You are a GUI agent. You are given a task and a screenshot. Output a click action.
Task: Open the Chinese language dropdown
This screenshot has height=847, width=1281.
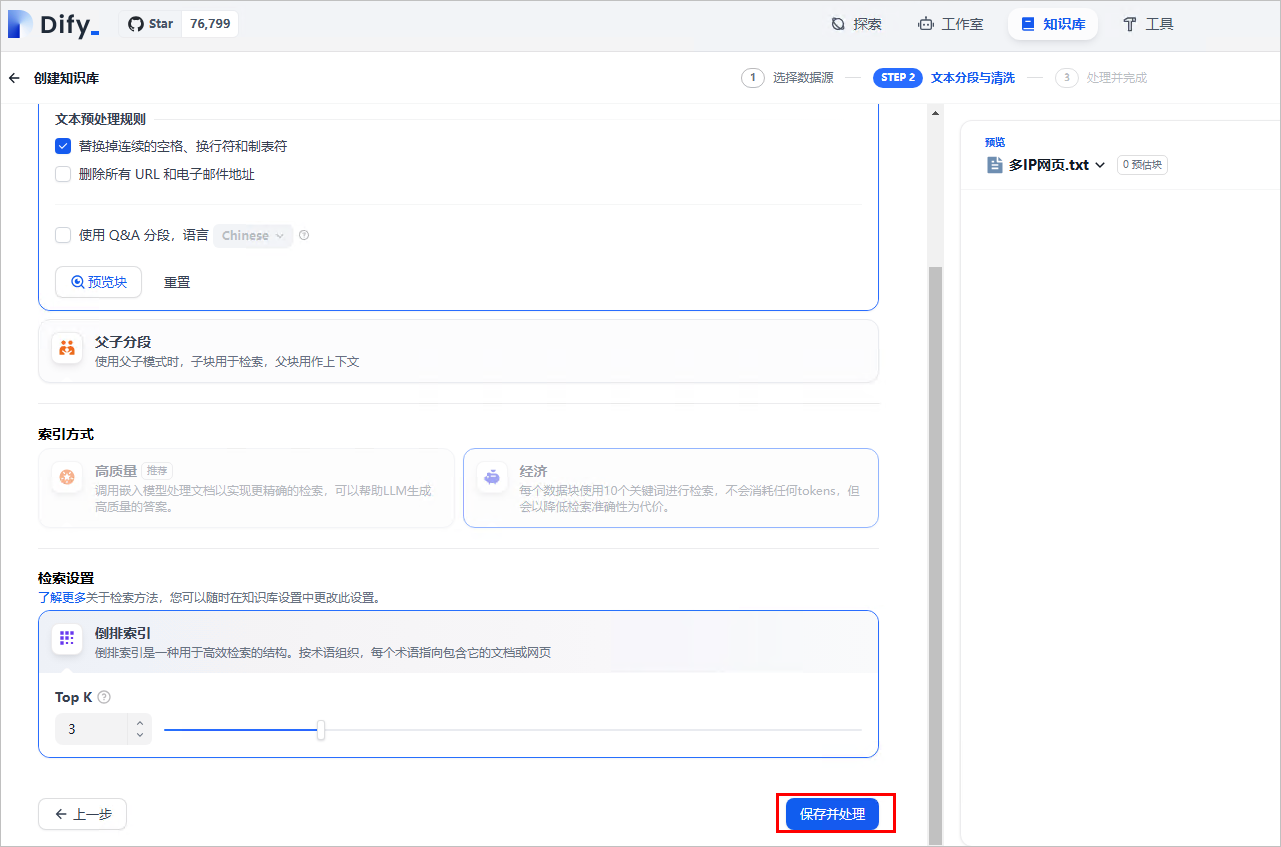[253, 236]
